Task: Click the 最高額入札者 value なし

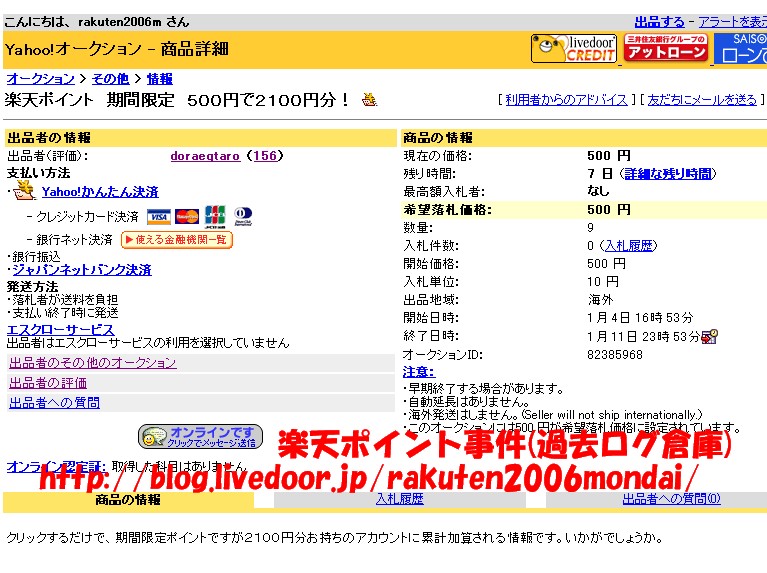Action: pyautogui.click(x=598, y=191)
